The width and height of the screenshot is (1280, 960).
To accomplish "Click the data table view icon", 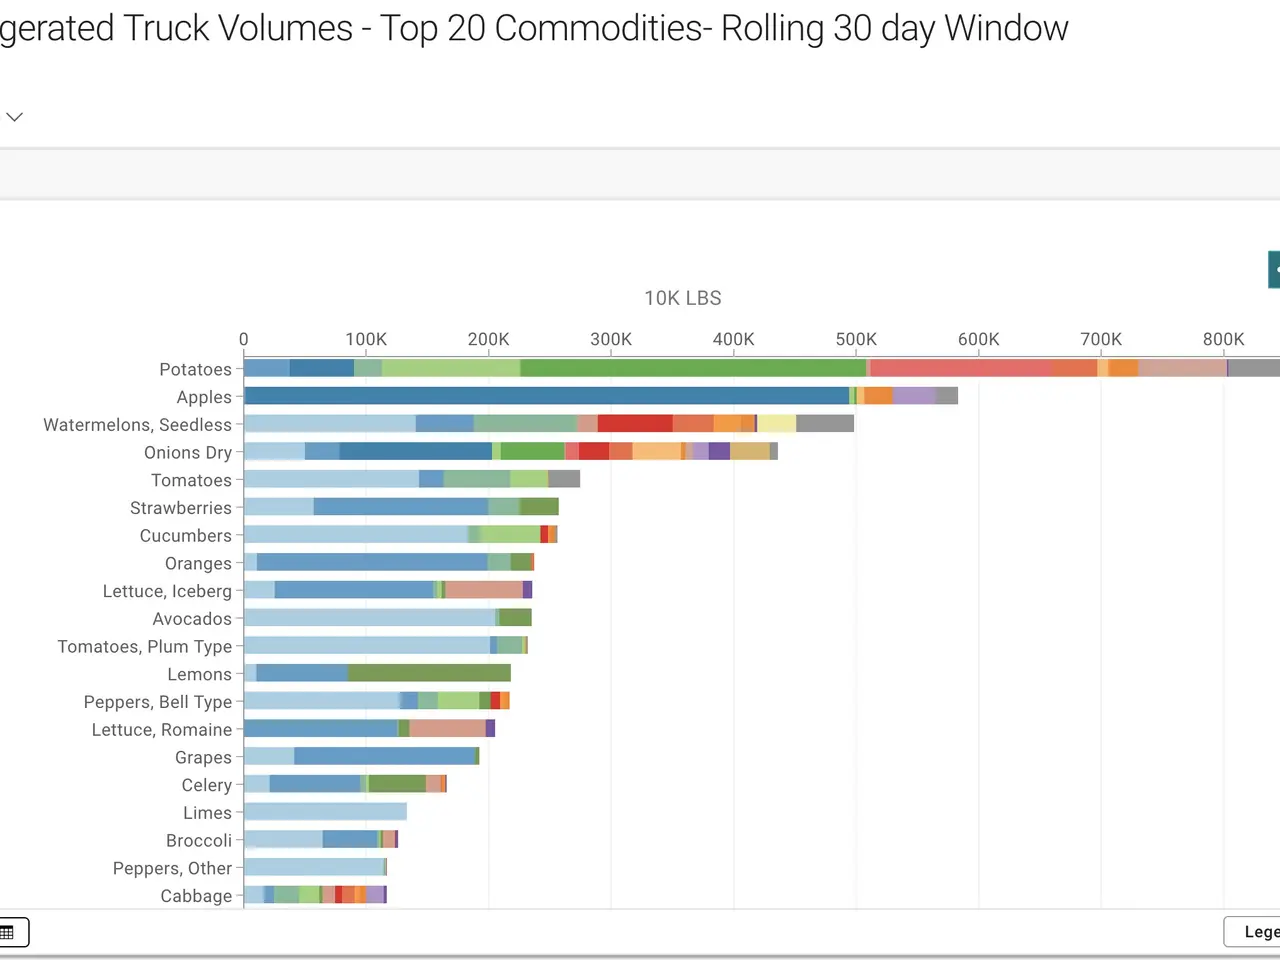I will [10, 932].
